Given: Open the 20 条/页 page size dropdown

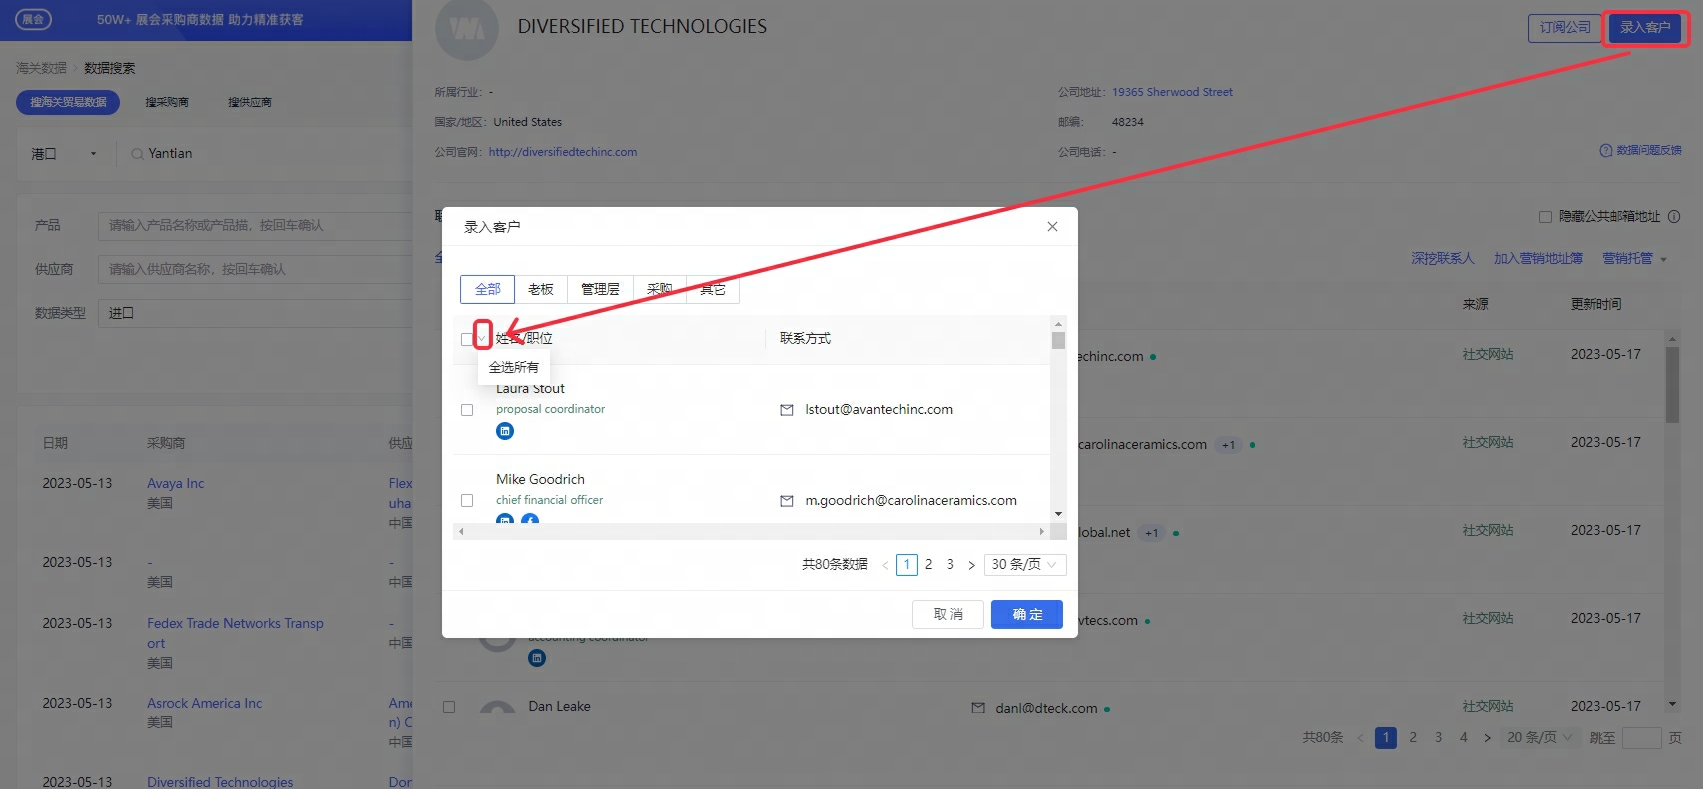Looking at the screenshot, I should coord(1540,738).
